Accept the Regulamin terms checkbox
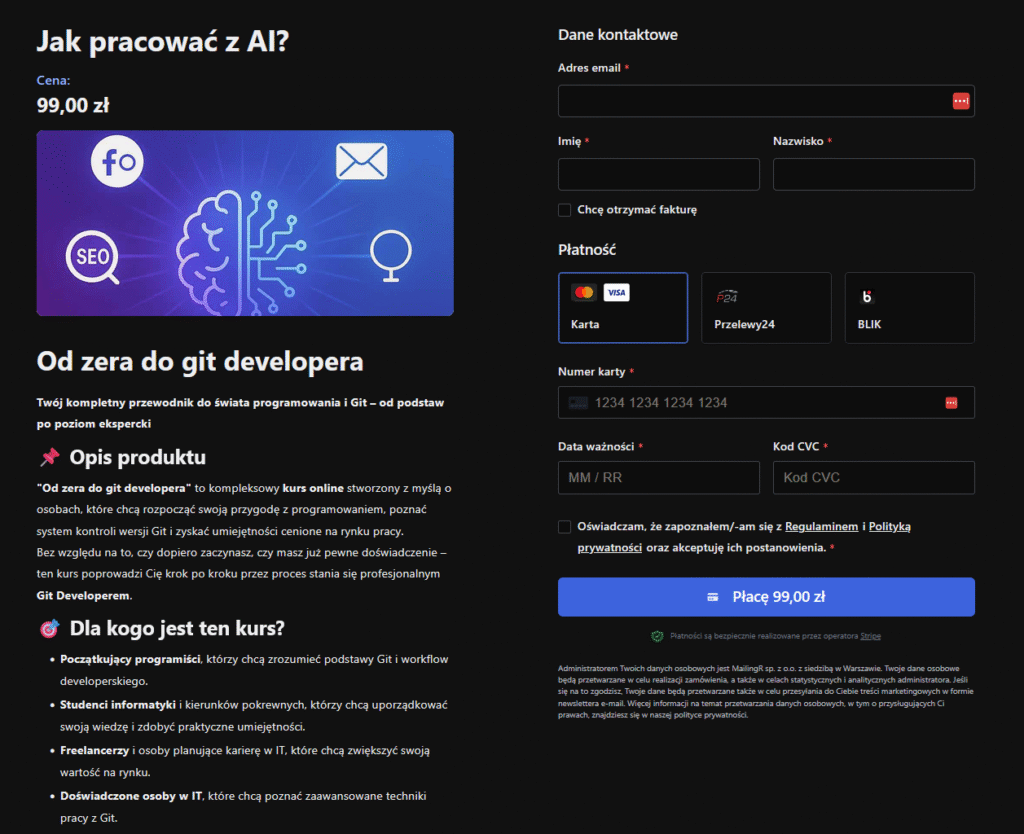The image size is (1024, 834). tap(565, 527)
